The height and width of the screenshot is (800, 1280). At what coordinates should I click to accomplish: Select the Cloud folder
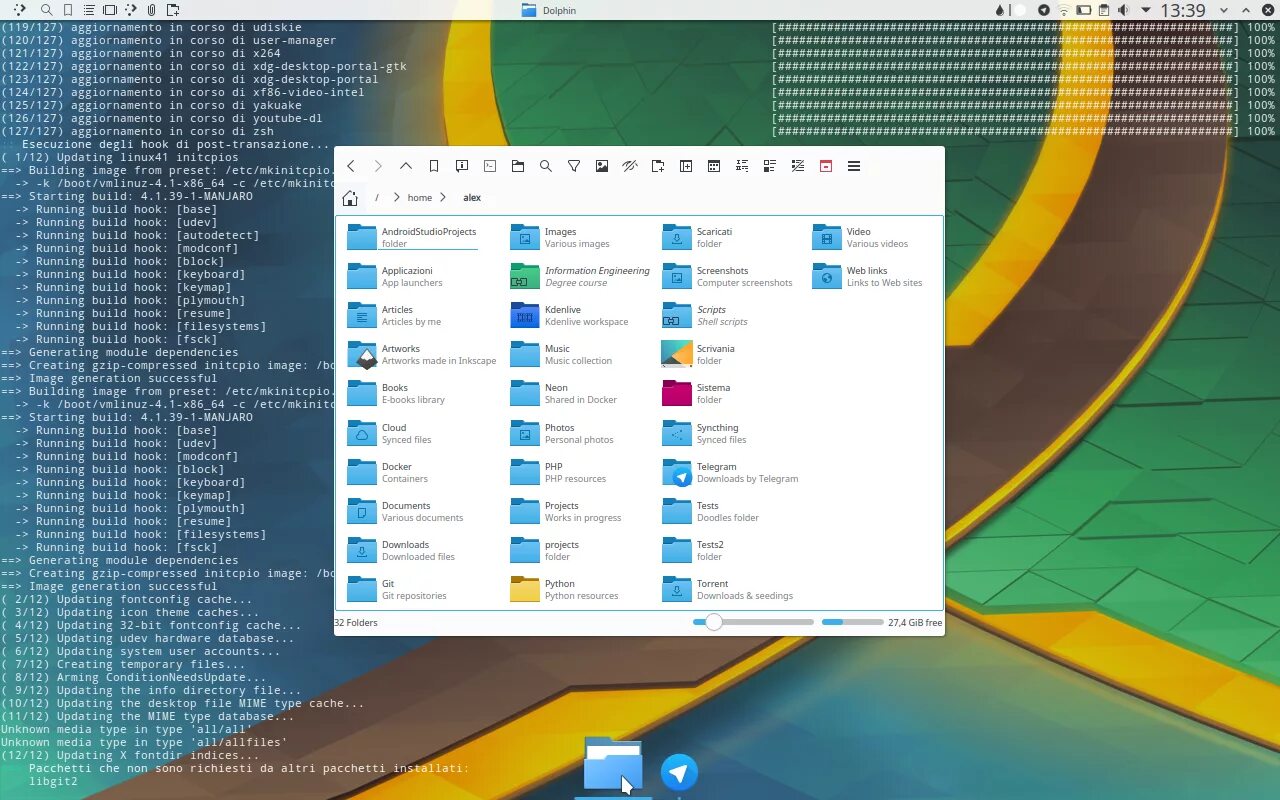(x=389, y=433)
